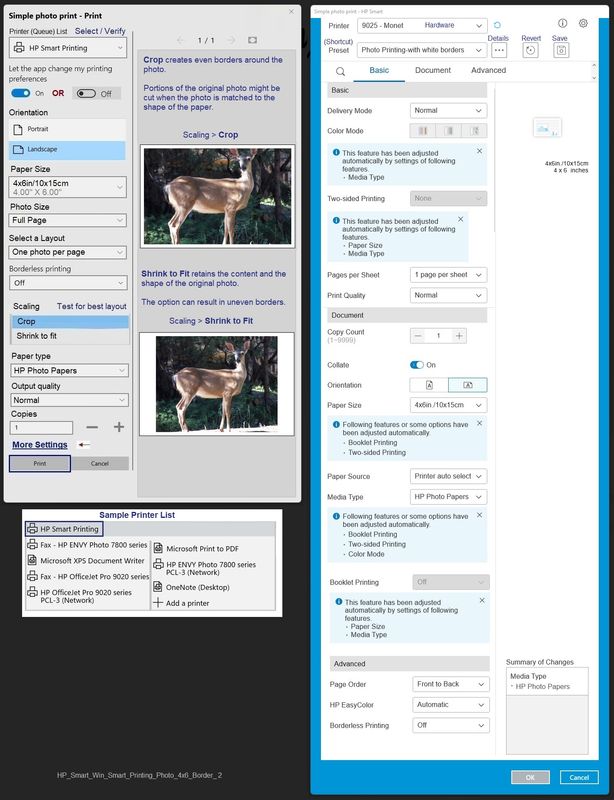Open the Borderless printing dropdown in the print dialog
This screenshot has height=800, width=614.
click(x=68, y=283)
